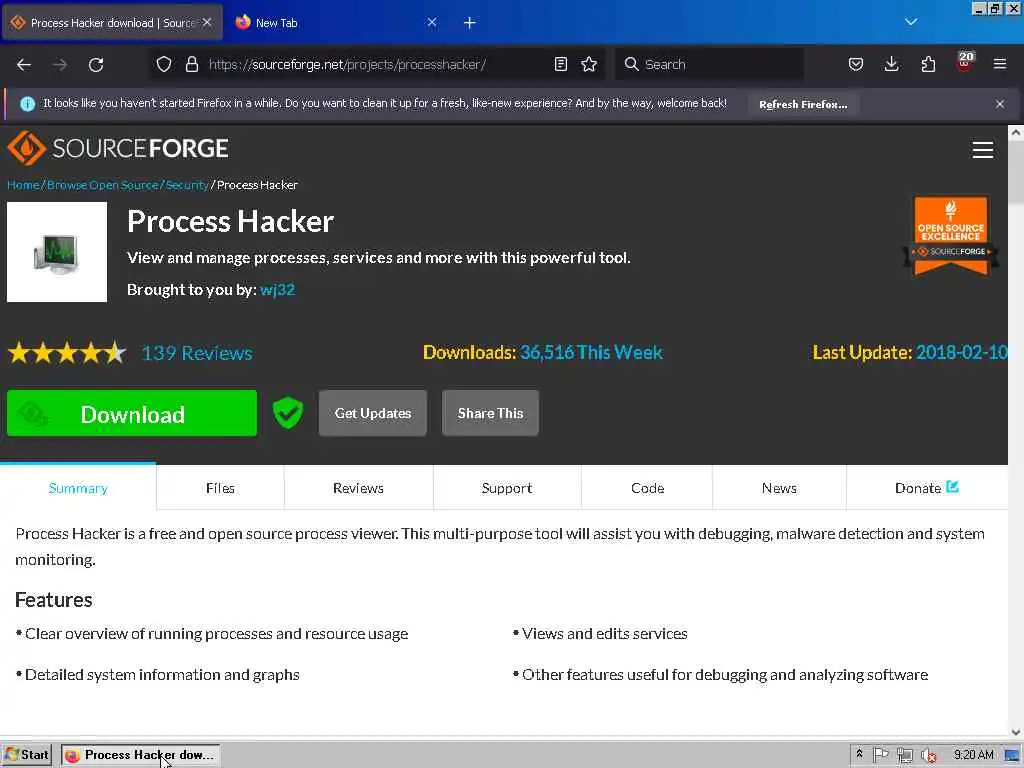Follow the Security breadcrumb link

pos(187,185)
